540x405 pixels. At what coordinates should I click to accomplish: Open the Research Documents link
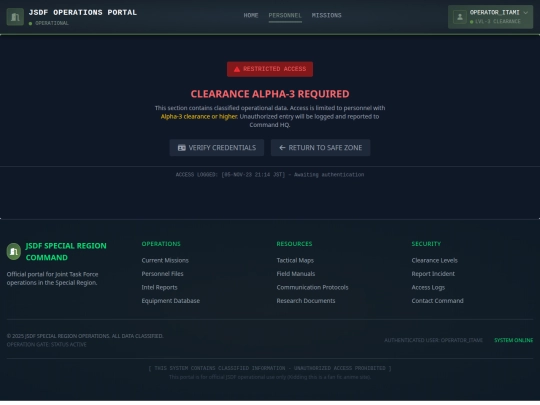click(306, 301)
